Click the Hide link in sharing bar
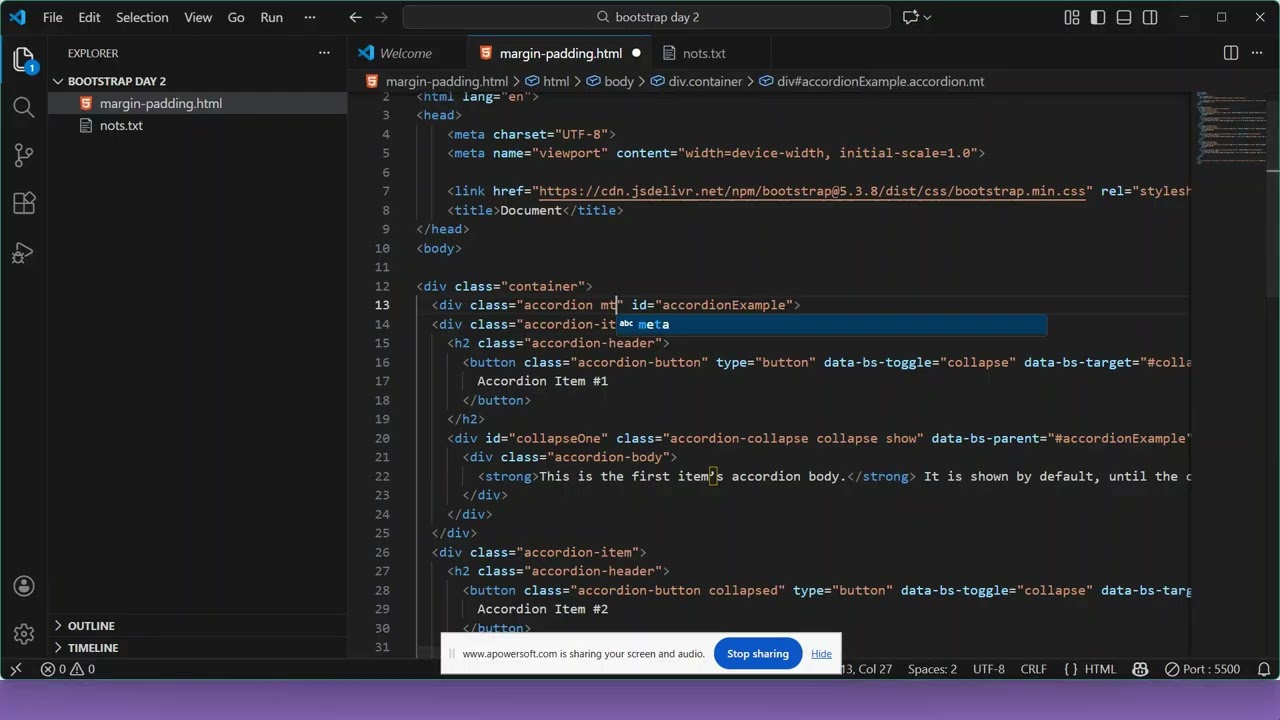1280x720 pixels. coord(821,654)
